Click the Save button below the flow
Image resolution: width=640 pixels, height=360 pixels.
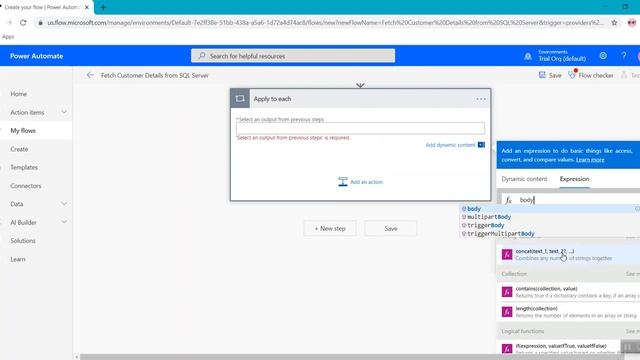pos(391,229)
